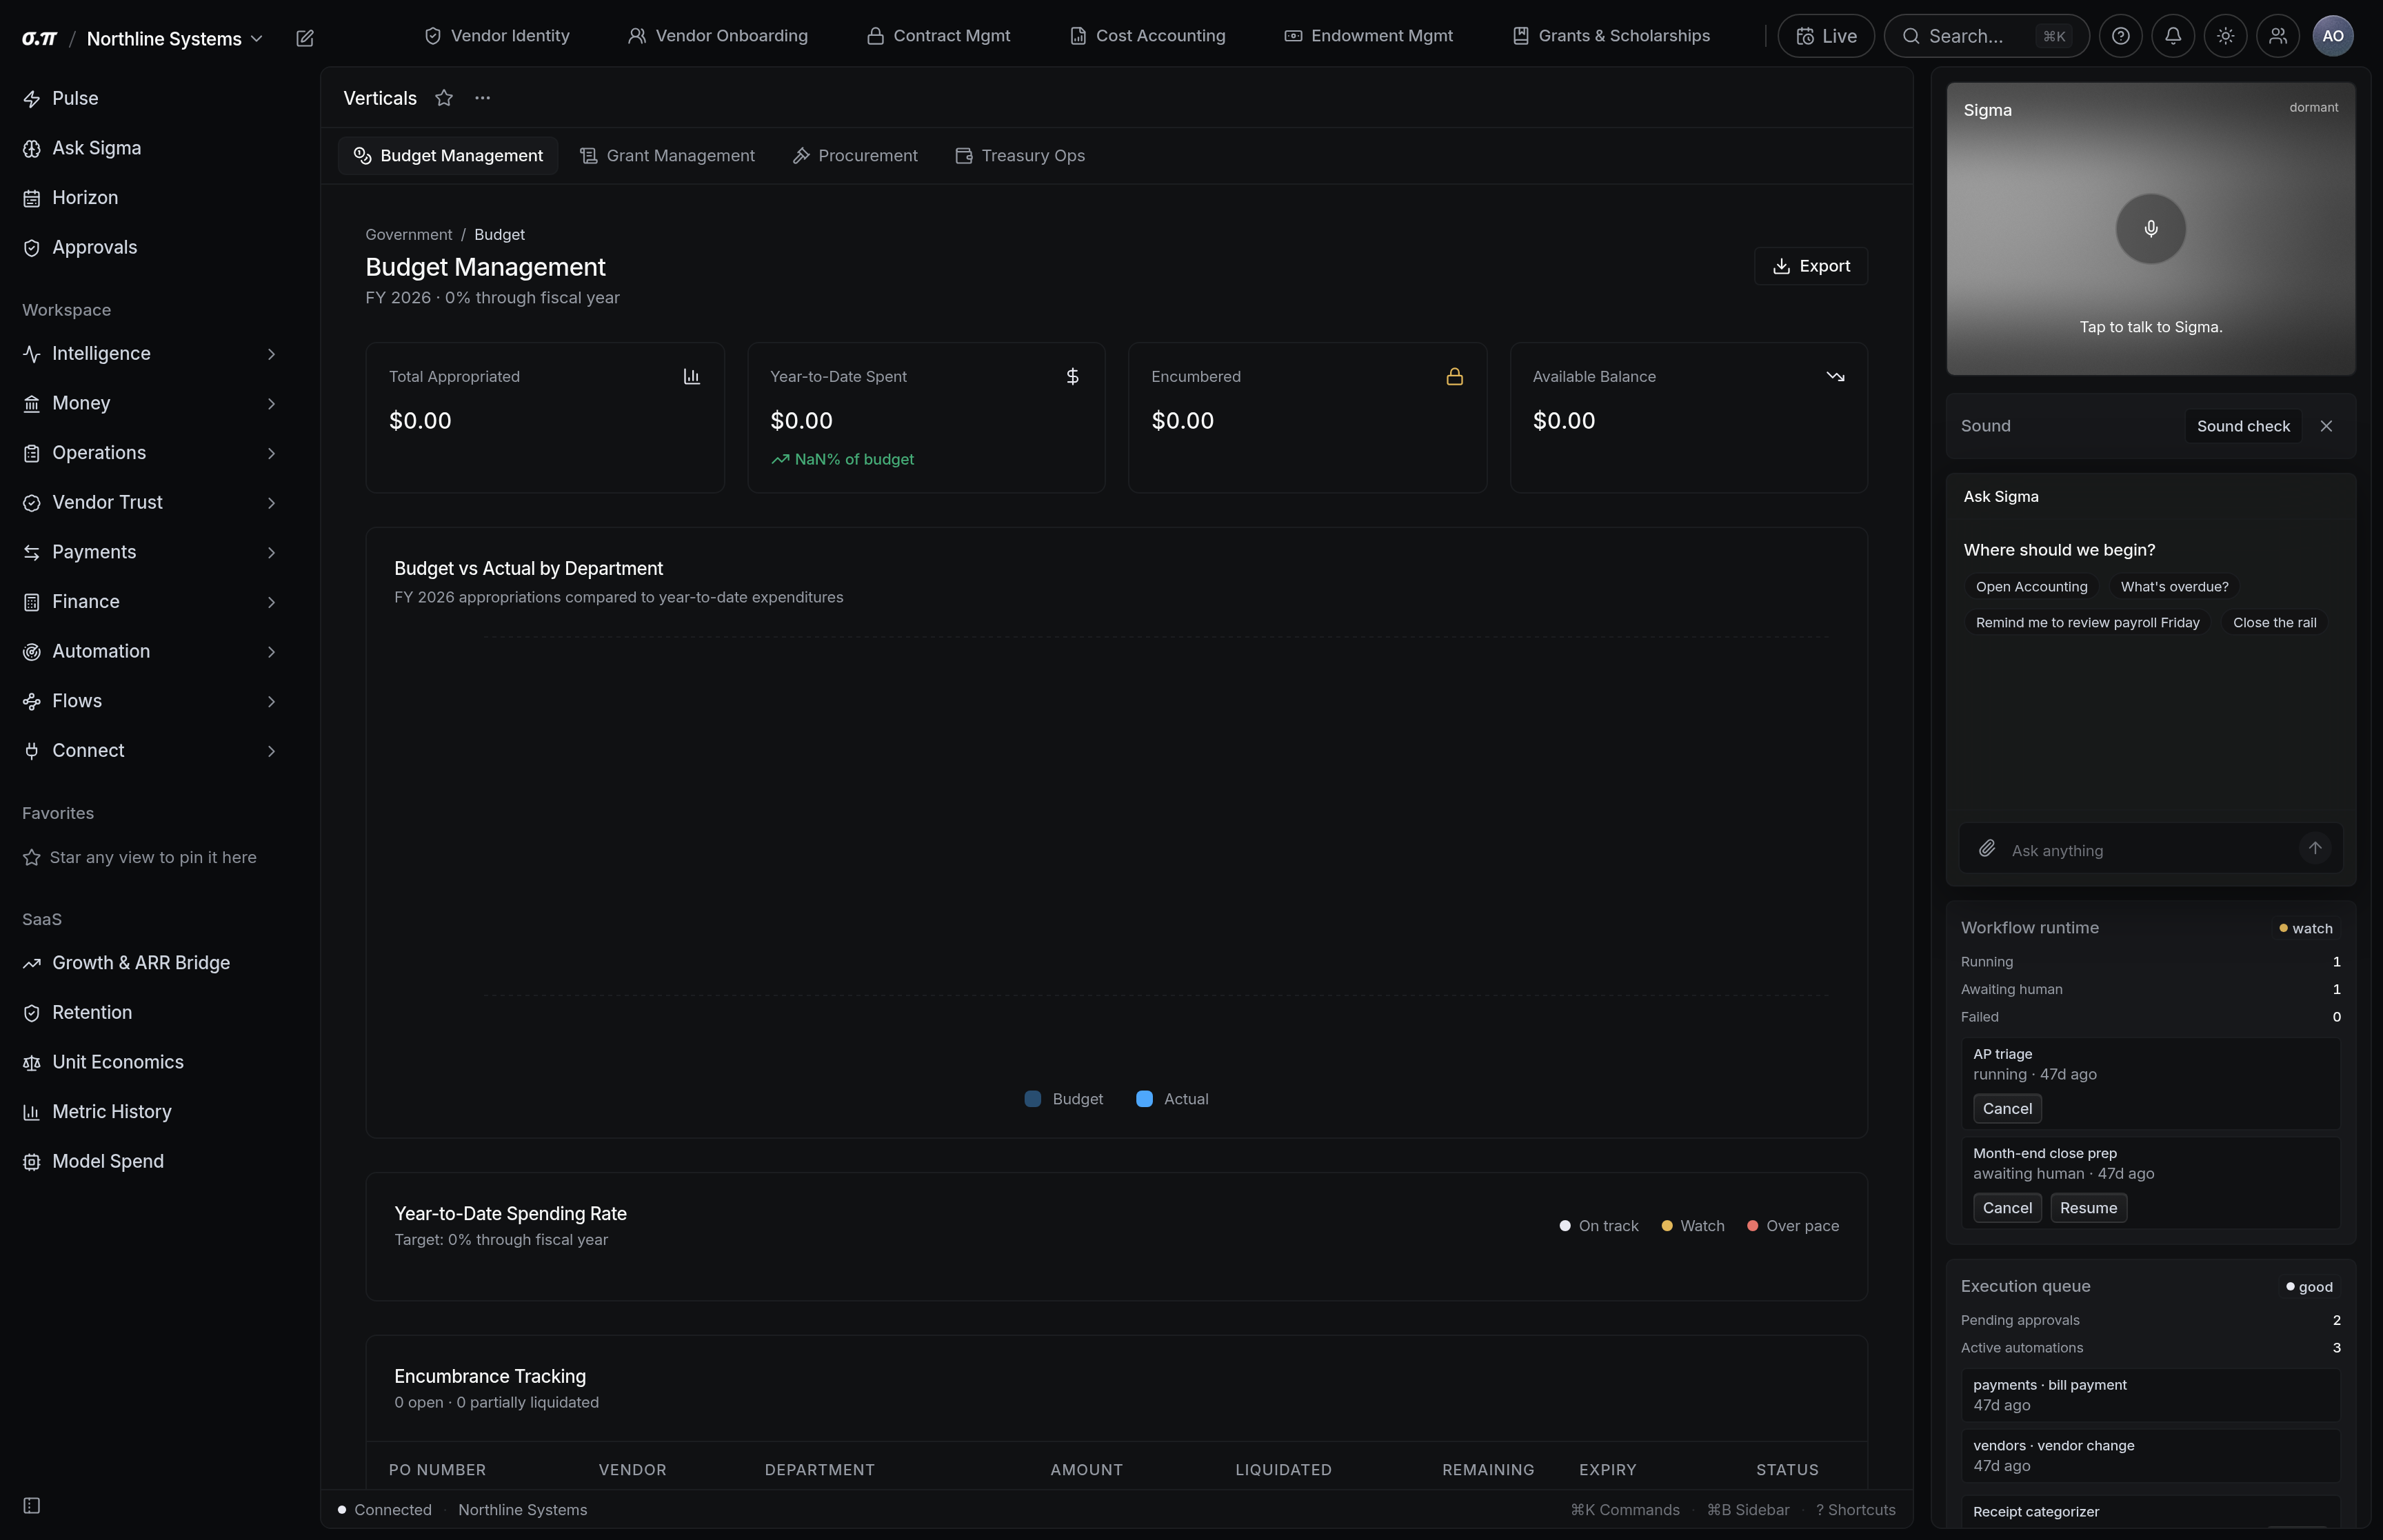This screenshot has width=2383, height=1540.
Task: Open Cost Accounting in top navigation
Action: pos(1147,36)
